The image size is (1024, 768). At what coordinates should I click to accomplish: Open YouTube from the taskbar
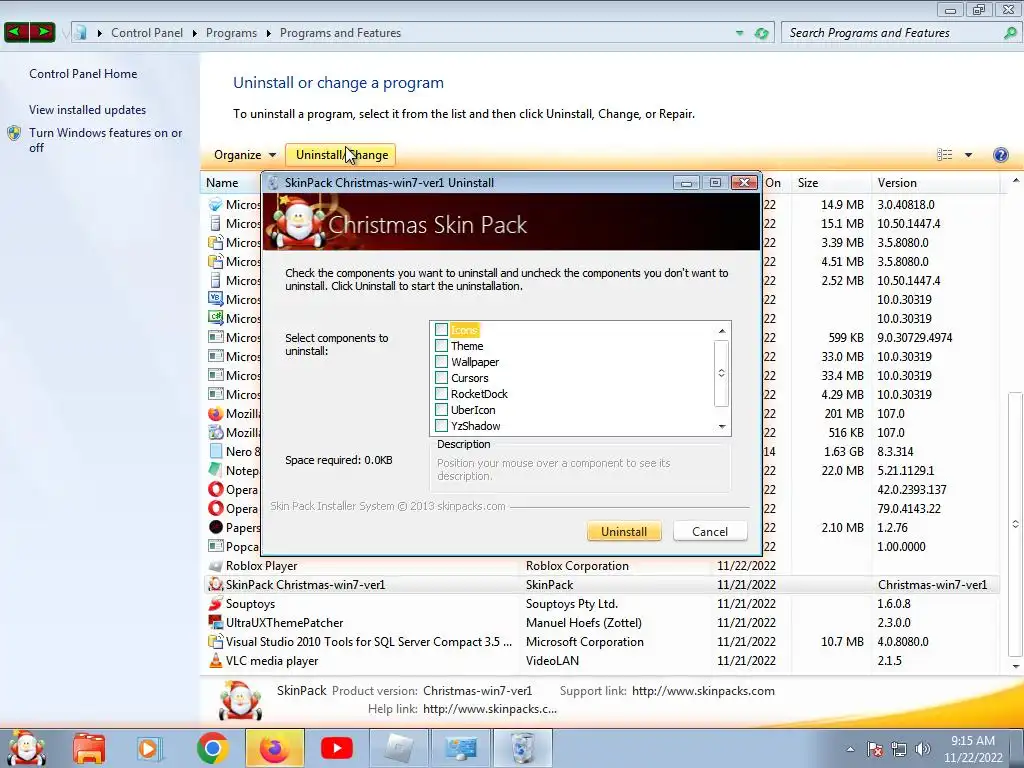coord(337,748)
